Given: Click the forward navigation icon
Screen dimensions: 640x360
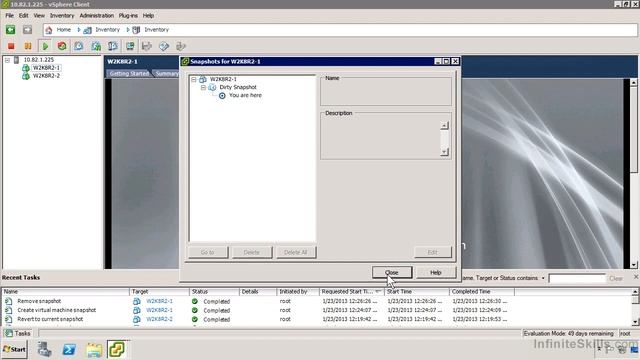Looking at the screenshot, I should pos(27,29).
